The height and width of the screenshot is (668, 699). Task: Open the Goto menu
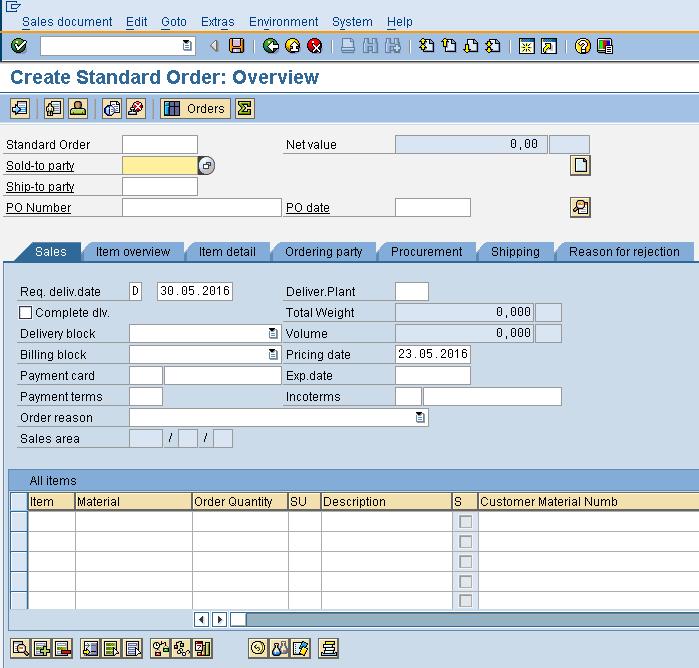click(x=174, y=22)
